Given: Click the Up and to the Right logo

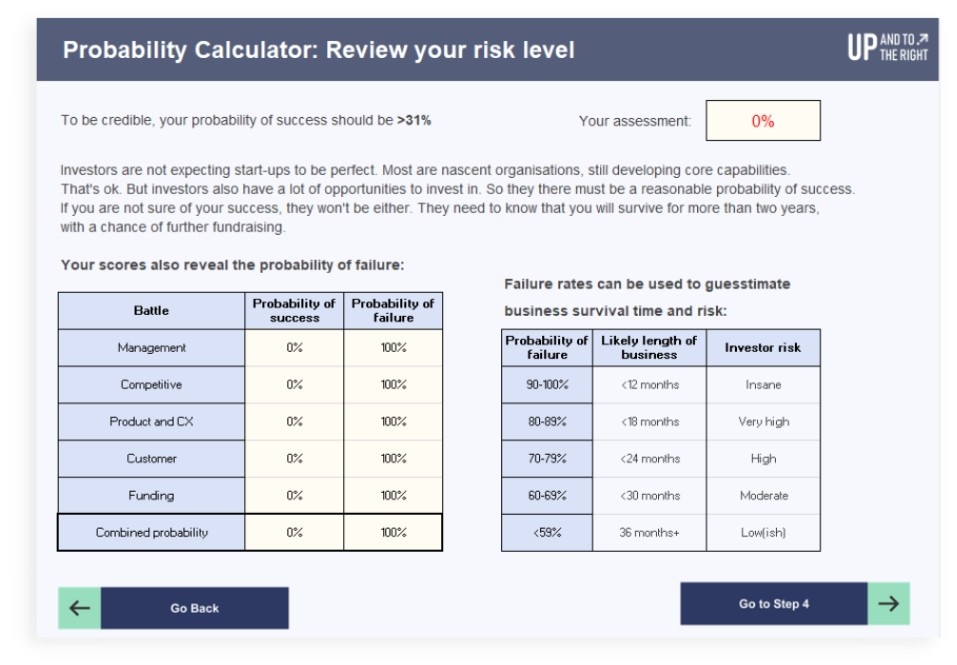Looking at the screenshot, I should click(x=887, y=47).
